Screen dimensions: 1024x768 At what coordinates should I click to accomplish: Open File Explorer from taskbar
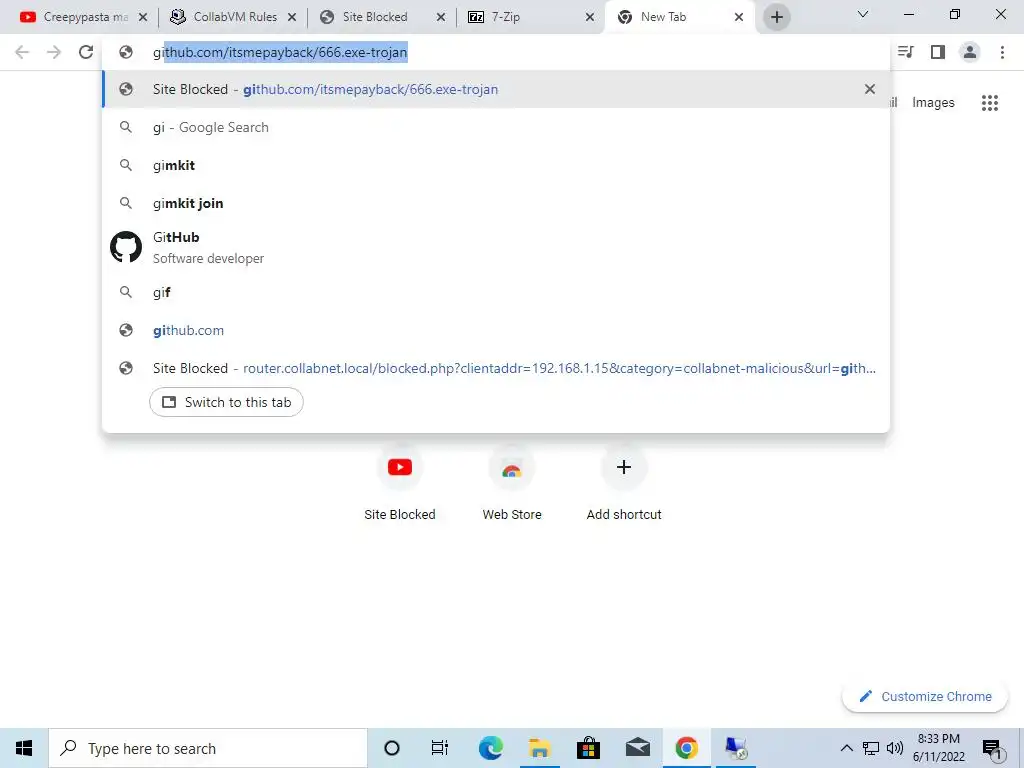[539, 748]
